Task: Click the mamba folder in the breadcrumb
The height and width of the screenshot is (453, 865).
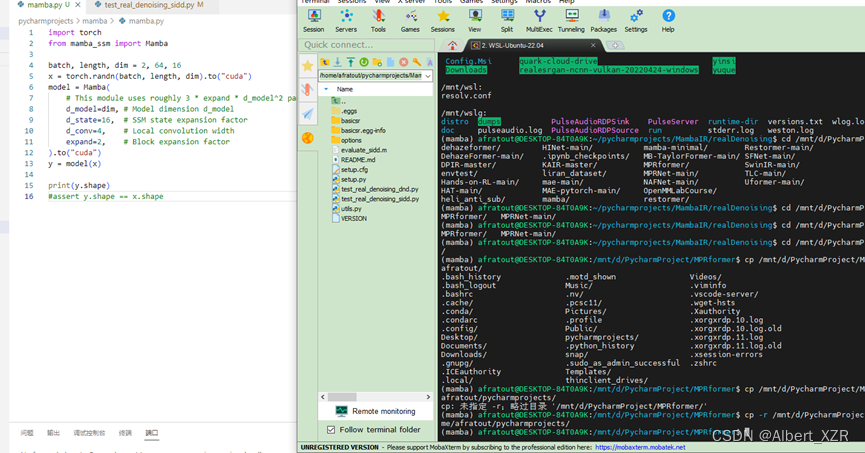Action: pos(95,21)
